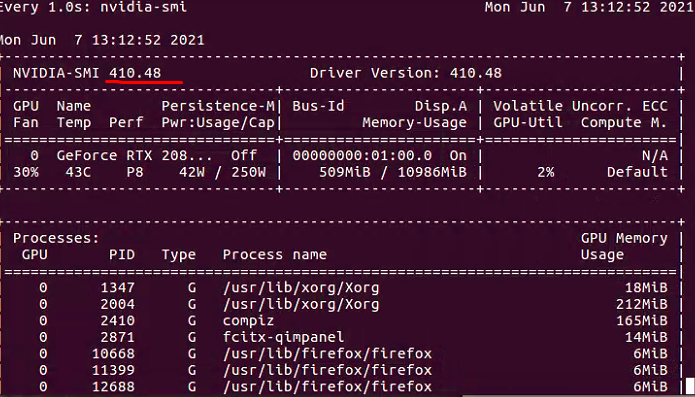The image size is (695, 397).
Task: Click the Persistence-M column header
Action: click(218, 106)
